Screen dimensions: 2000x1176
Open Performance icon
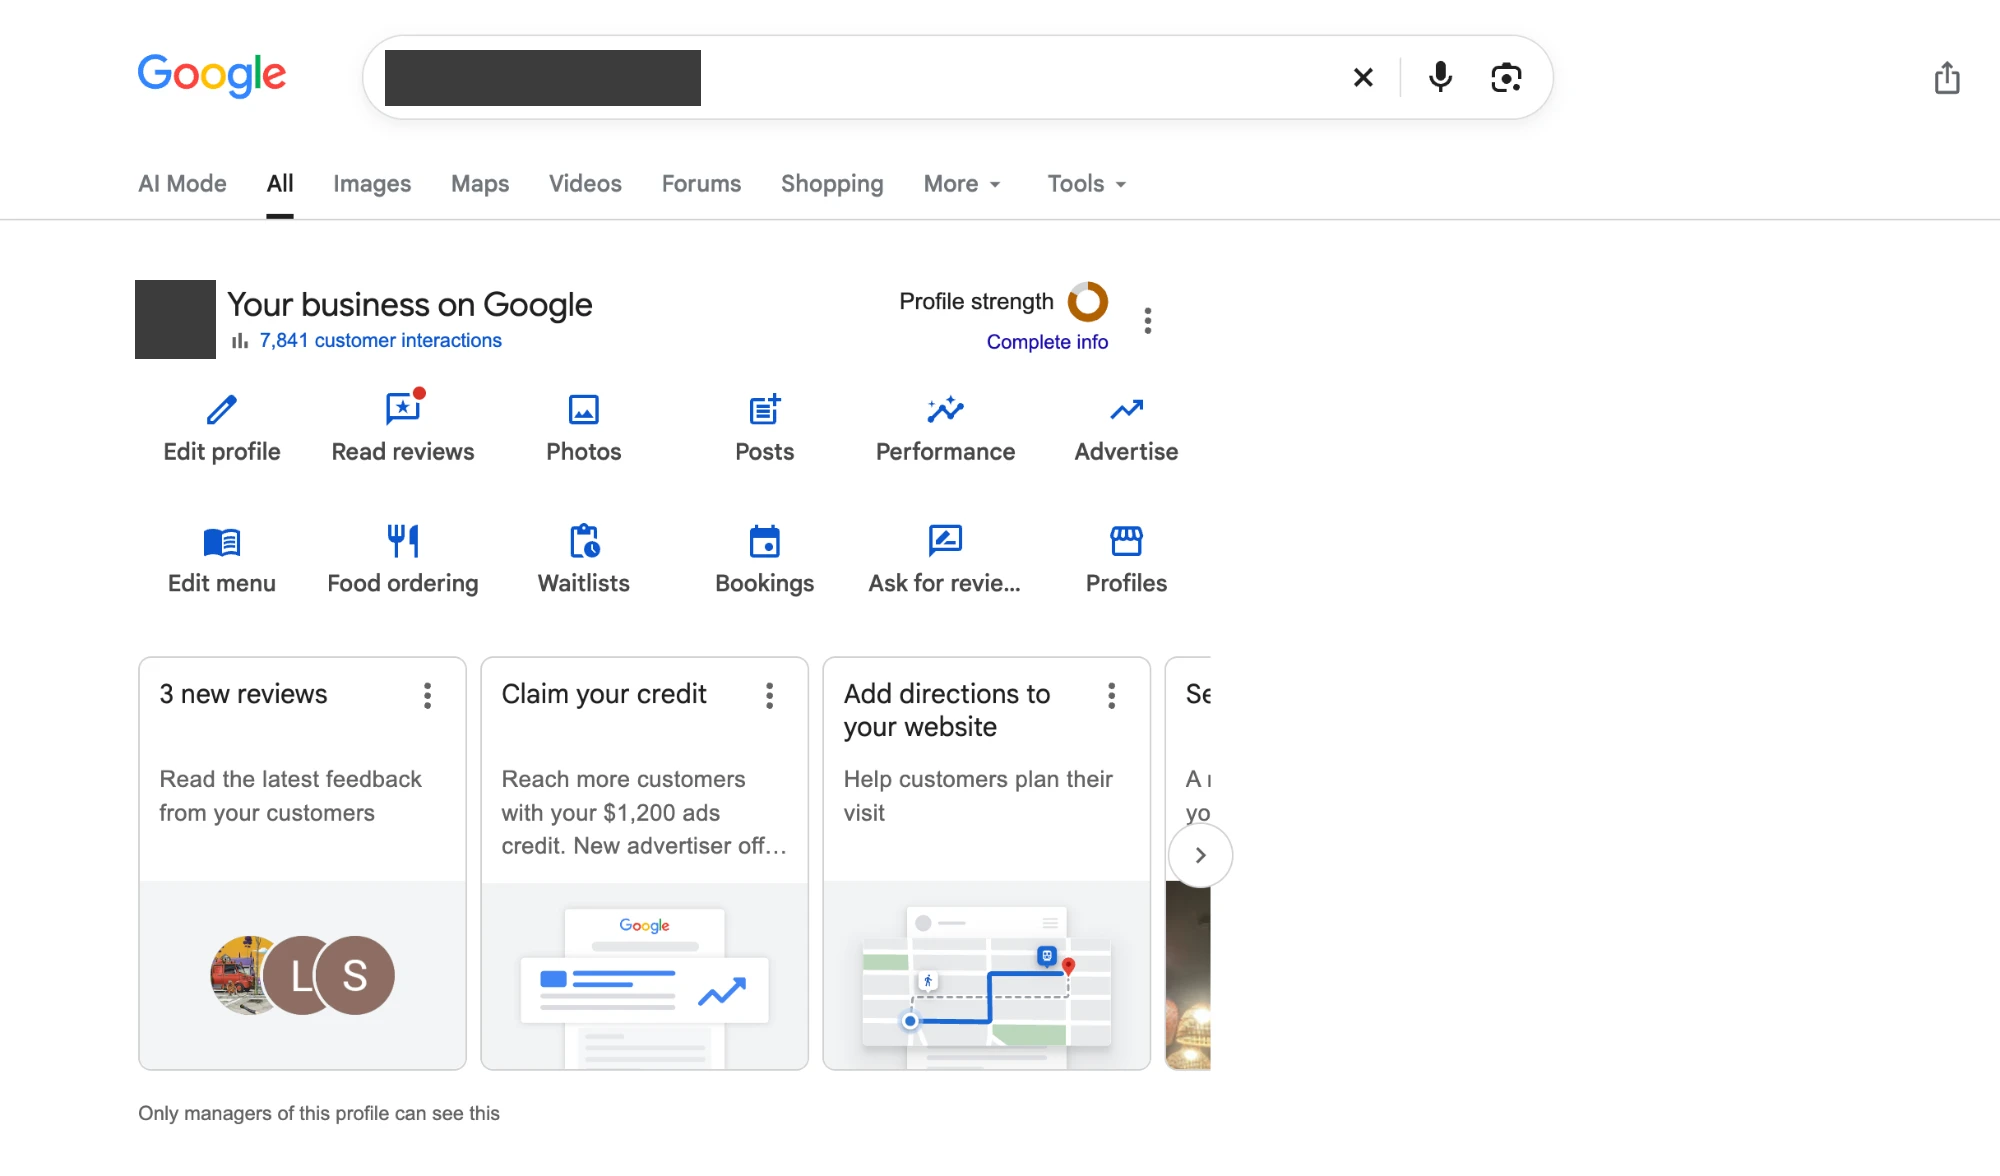(945, 409)
